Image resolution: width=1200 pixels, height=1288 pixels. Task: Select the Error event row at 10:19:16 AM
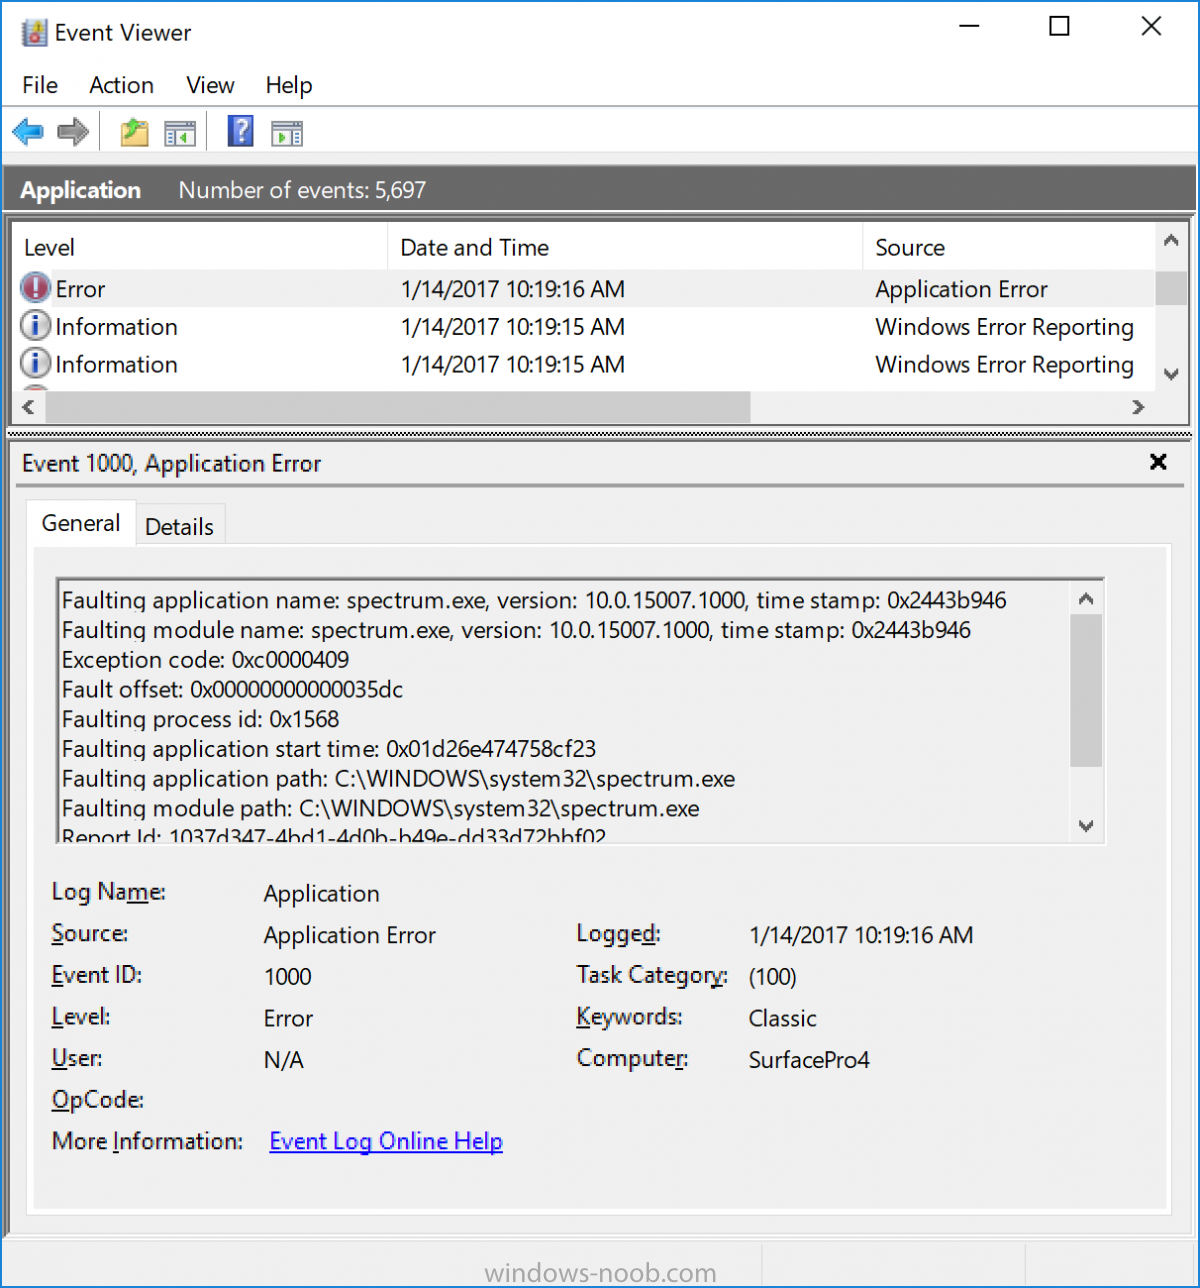pyautogui.click(x=583, y=289)
